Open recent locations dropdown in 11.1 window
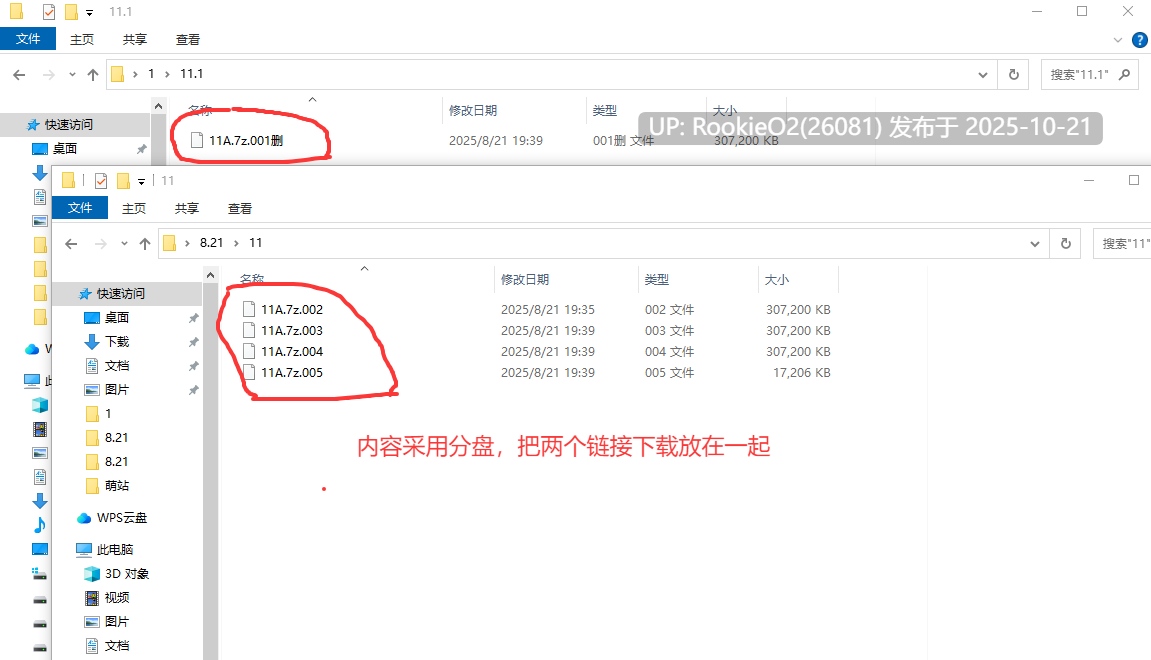Screen dimensions: 1151x660 coord(72,74)
